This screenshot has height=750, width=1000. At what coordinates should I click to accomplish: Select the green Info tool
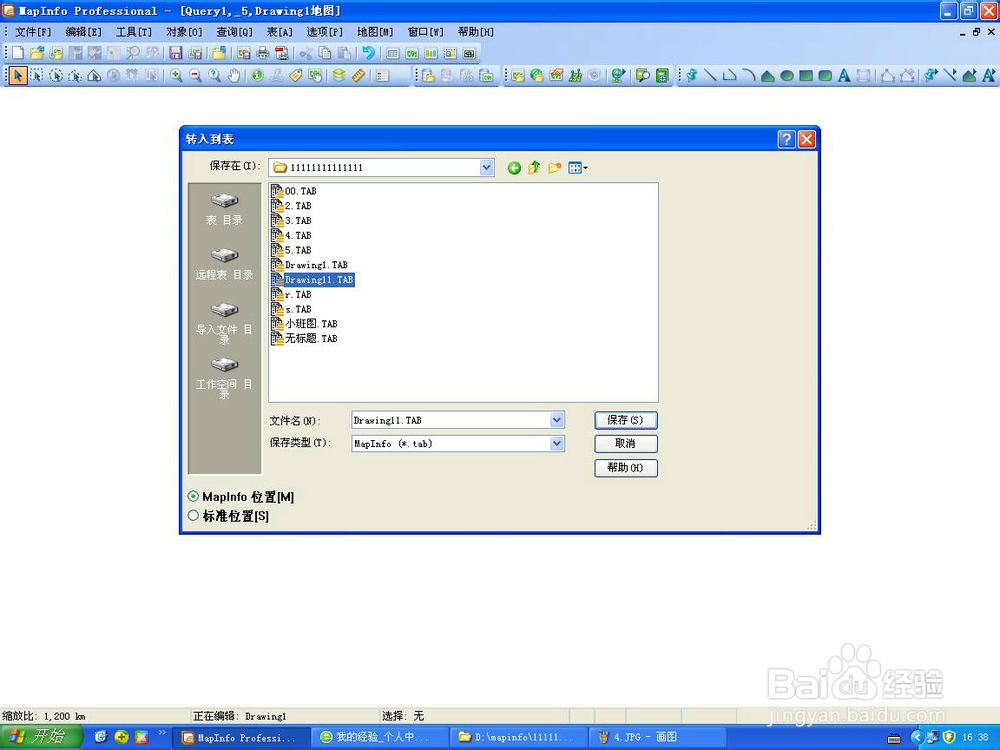point(257,75)
